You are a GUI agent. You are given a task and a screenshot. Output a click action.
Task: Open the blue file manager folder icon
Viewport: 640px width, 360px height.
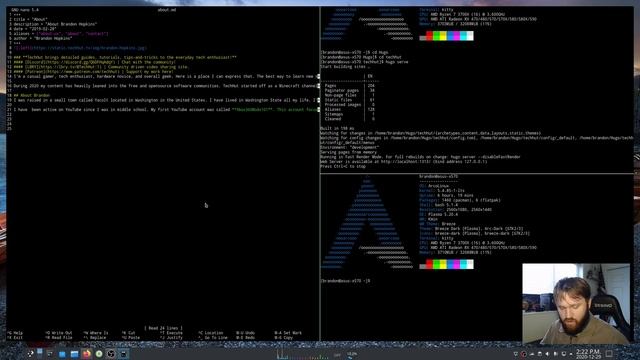74,354
